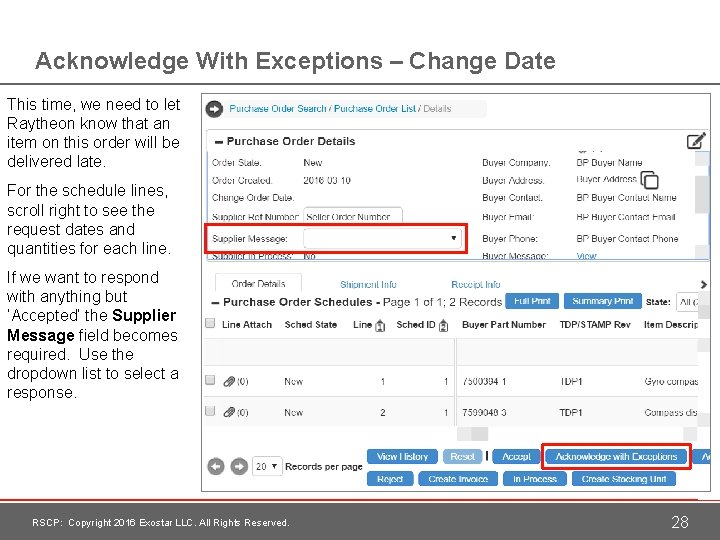
Task: Click the copy icon next to Buyer Address
Action: coord(649,180)
